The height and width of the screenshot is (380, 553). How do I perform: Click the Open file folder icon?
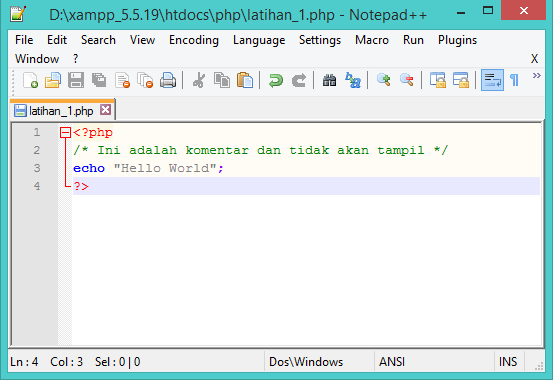pyautogui.click(x=53, y=80)
